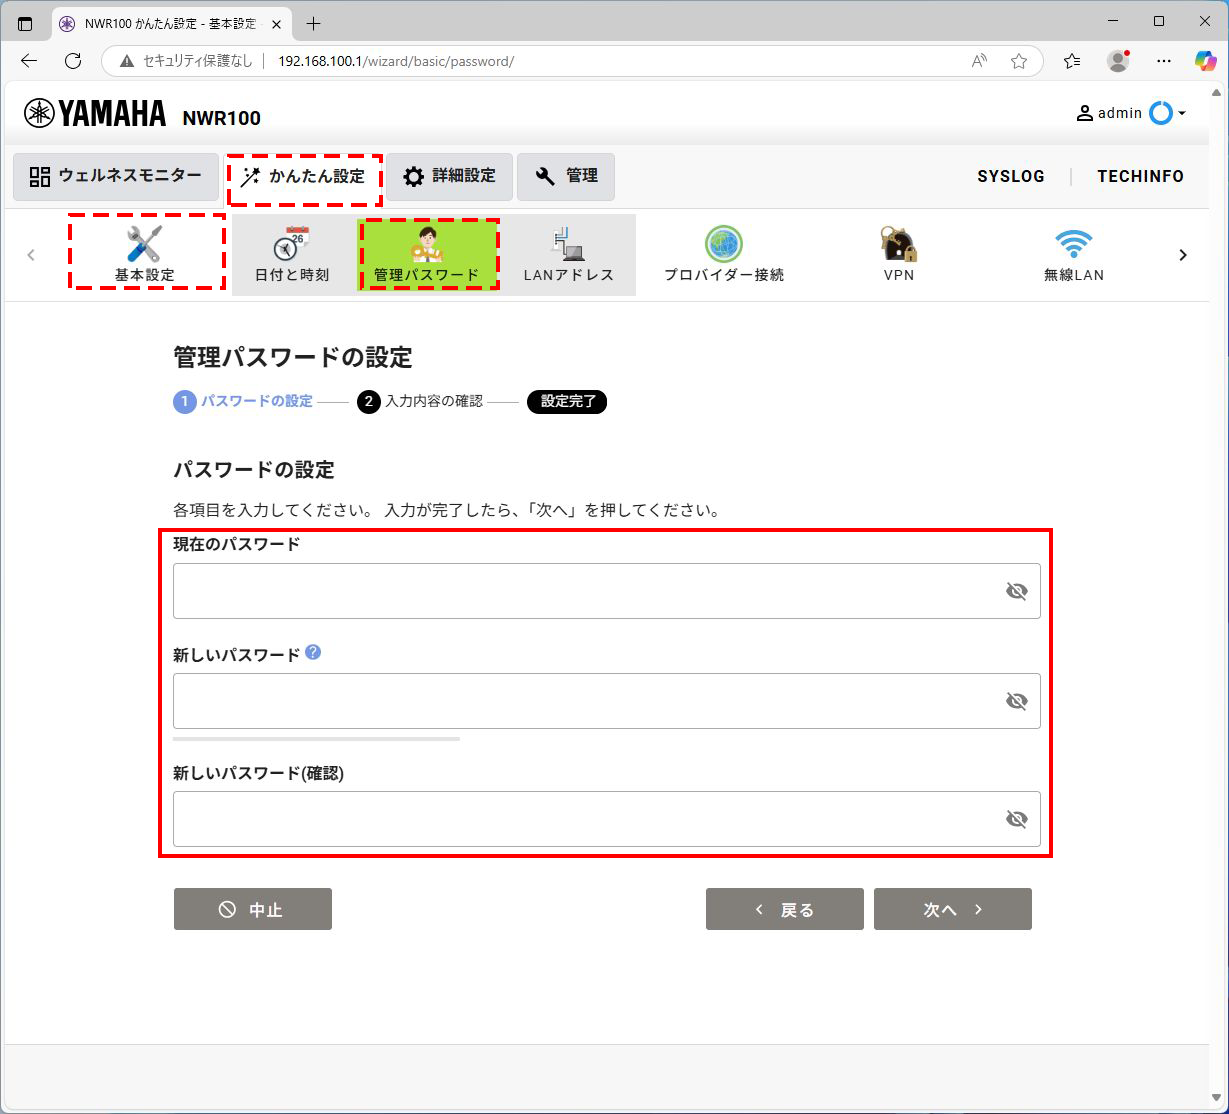Open the 管理パスワード settings icon
Screen dimensions: 1229x1114
pos(428,253)
